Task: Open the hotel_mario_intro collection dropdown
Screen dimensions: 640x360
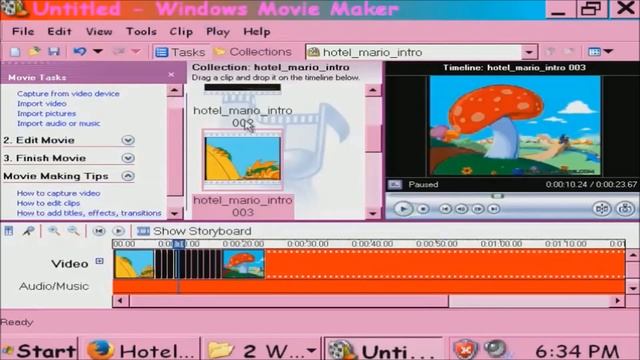Action: tap(529, 52)
